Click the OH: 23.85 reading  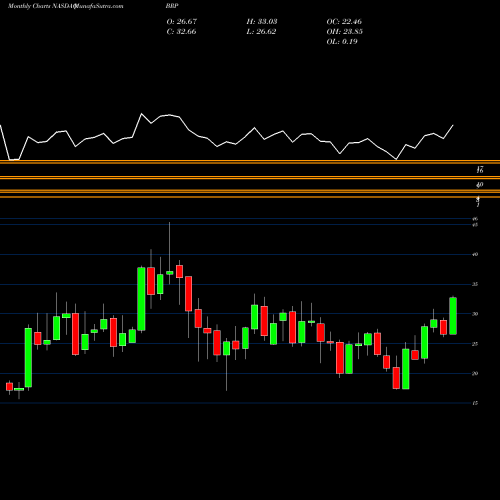(345, 32)
